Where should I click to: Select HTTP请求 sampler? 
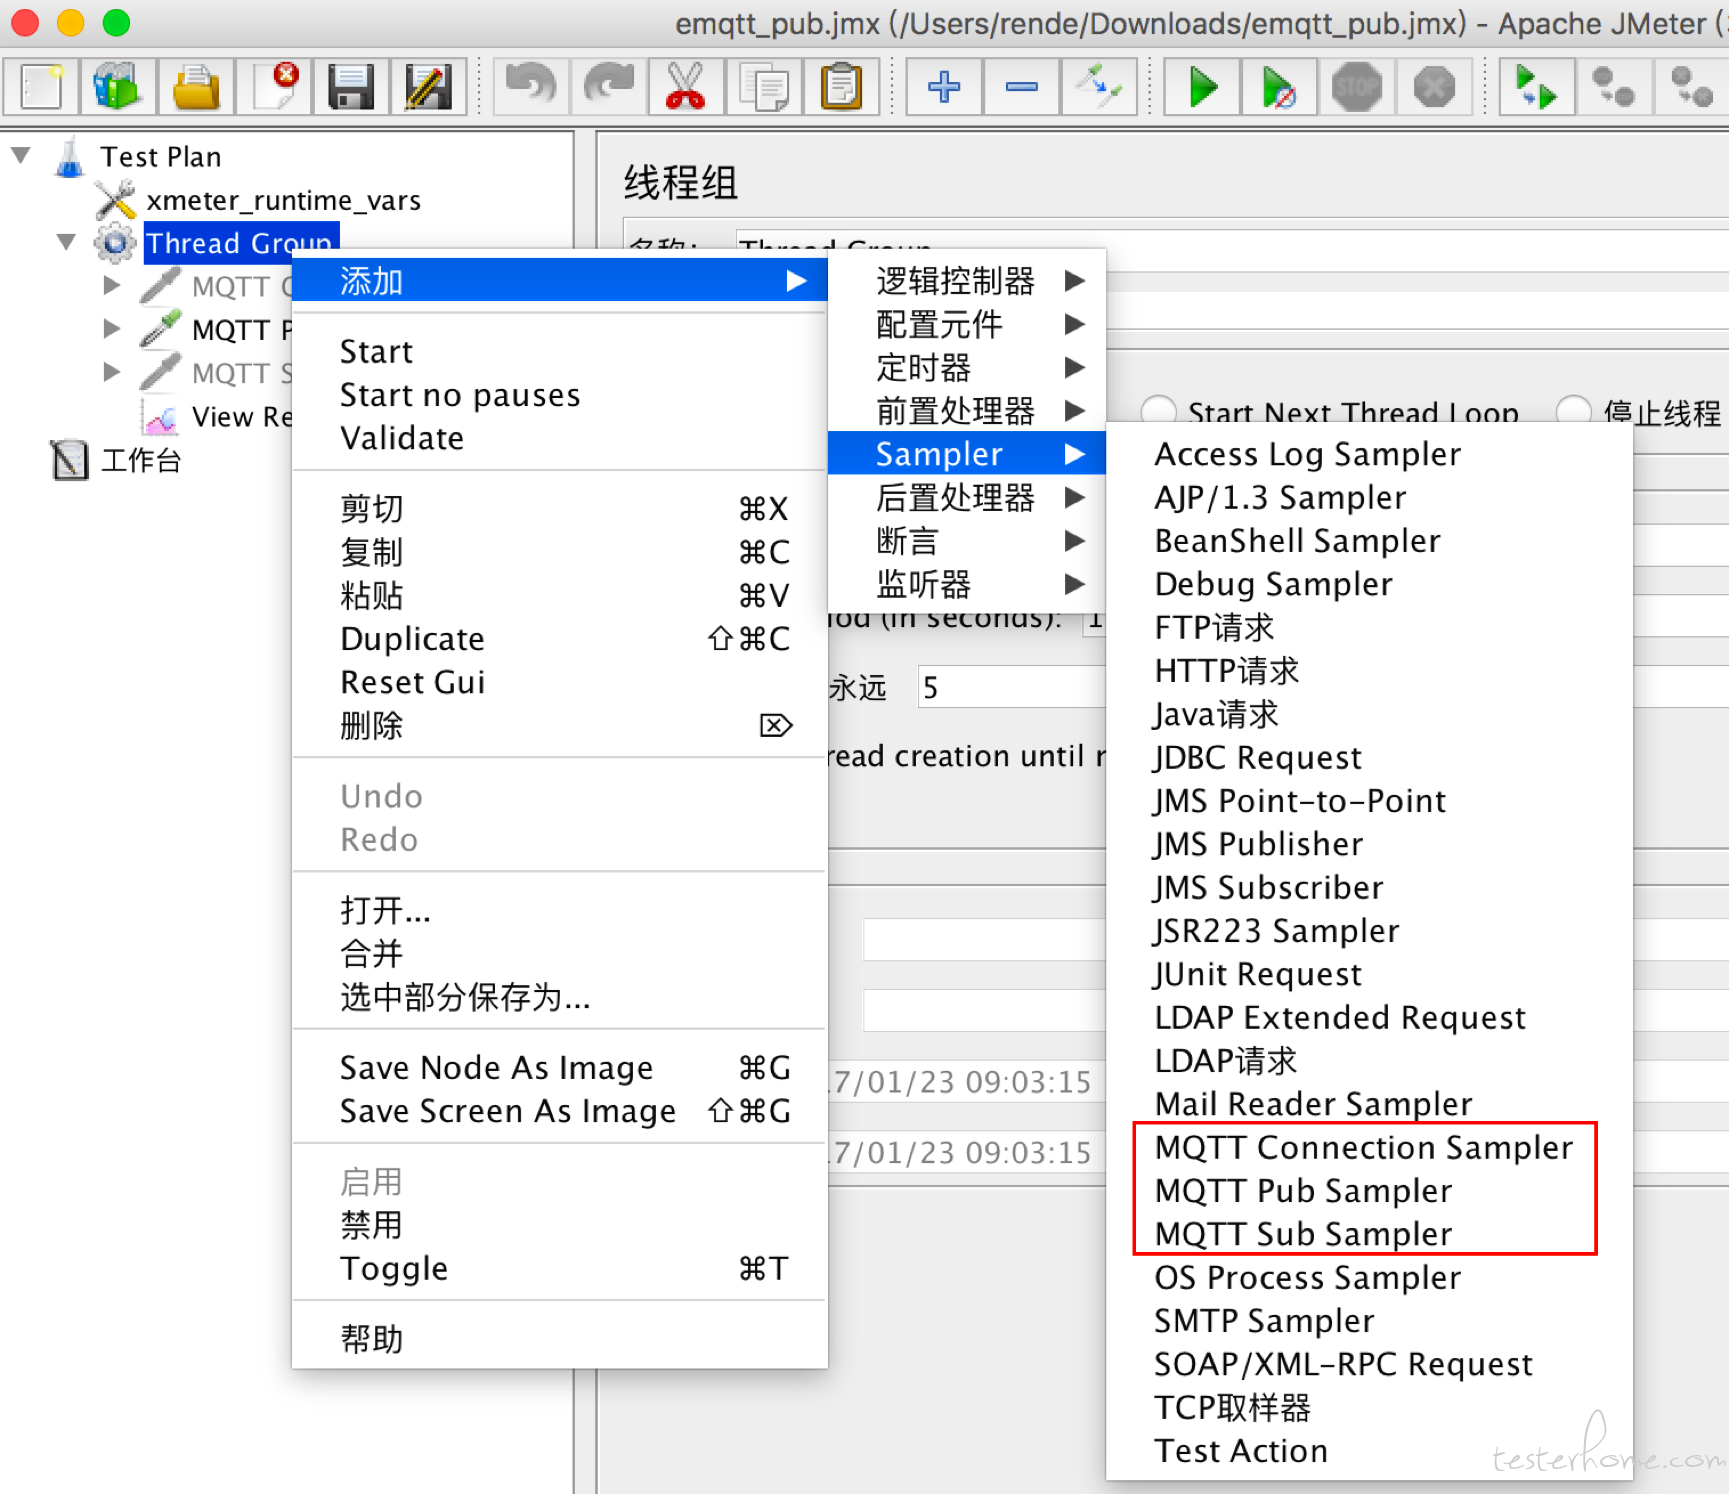(x=1369, y=670)
